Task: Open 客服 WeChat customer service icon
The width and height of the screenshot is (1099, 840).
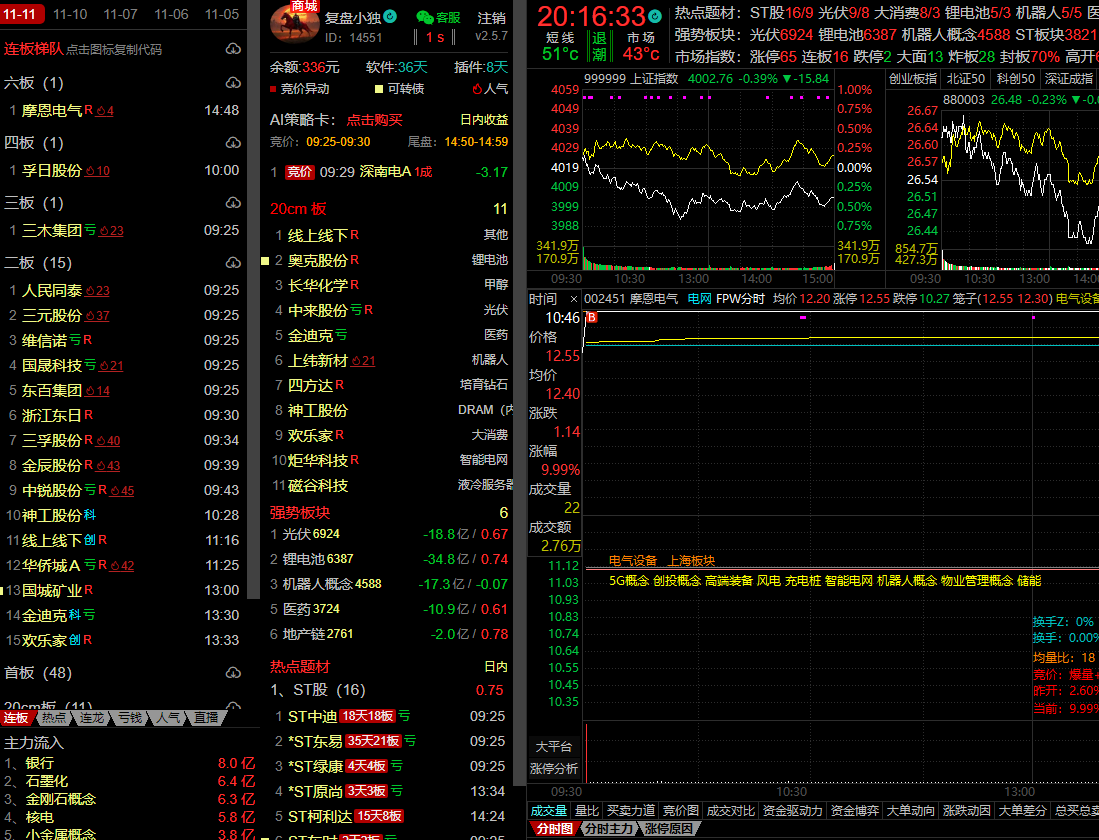Action: tap(425, 18)
